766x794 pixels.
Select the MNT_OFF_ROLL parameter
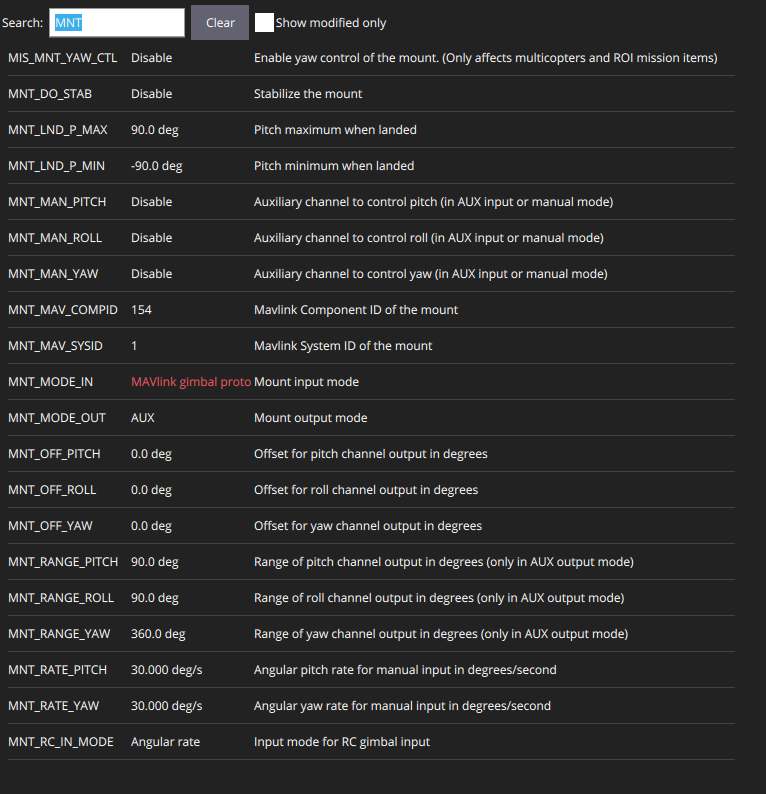52,489
